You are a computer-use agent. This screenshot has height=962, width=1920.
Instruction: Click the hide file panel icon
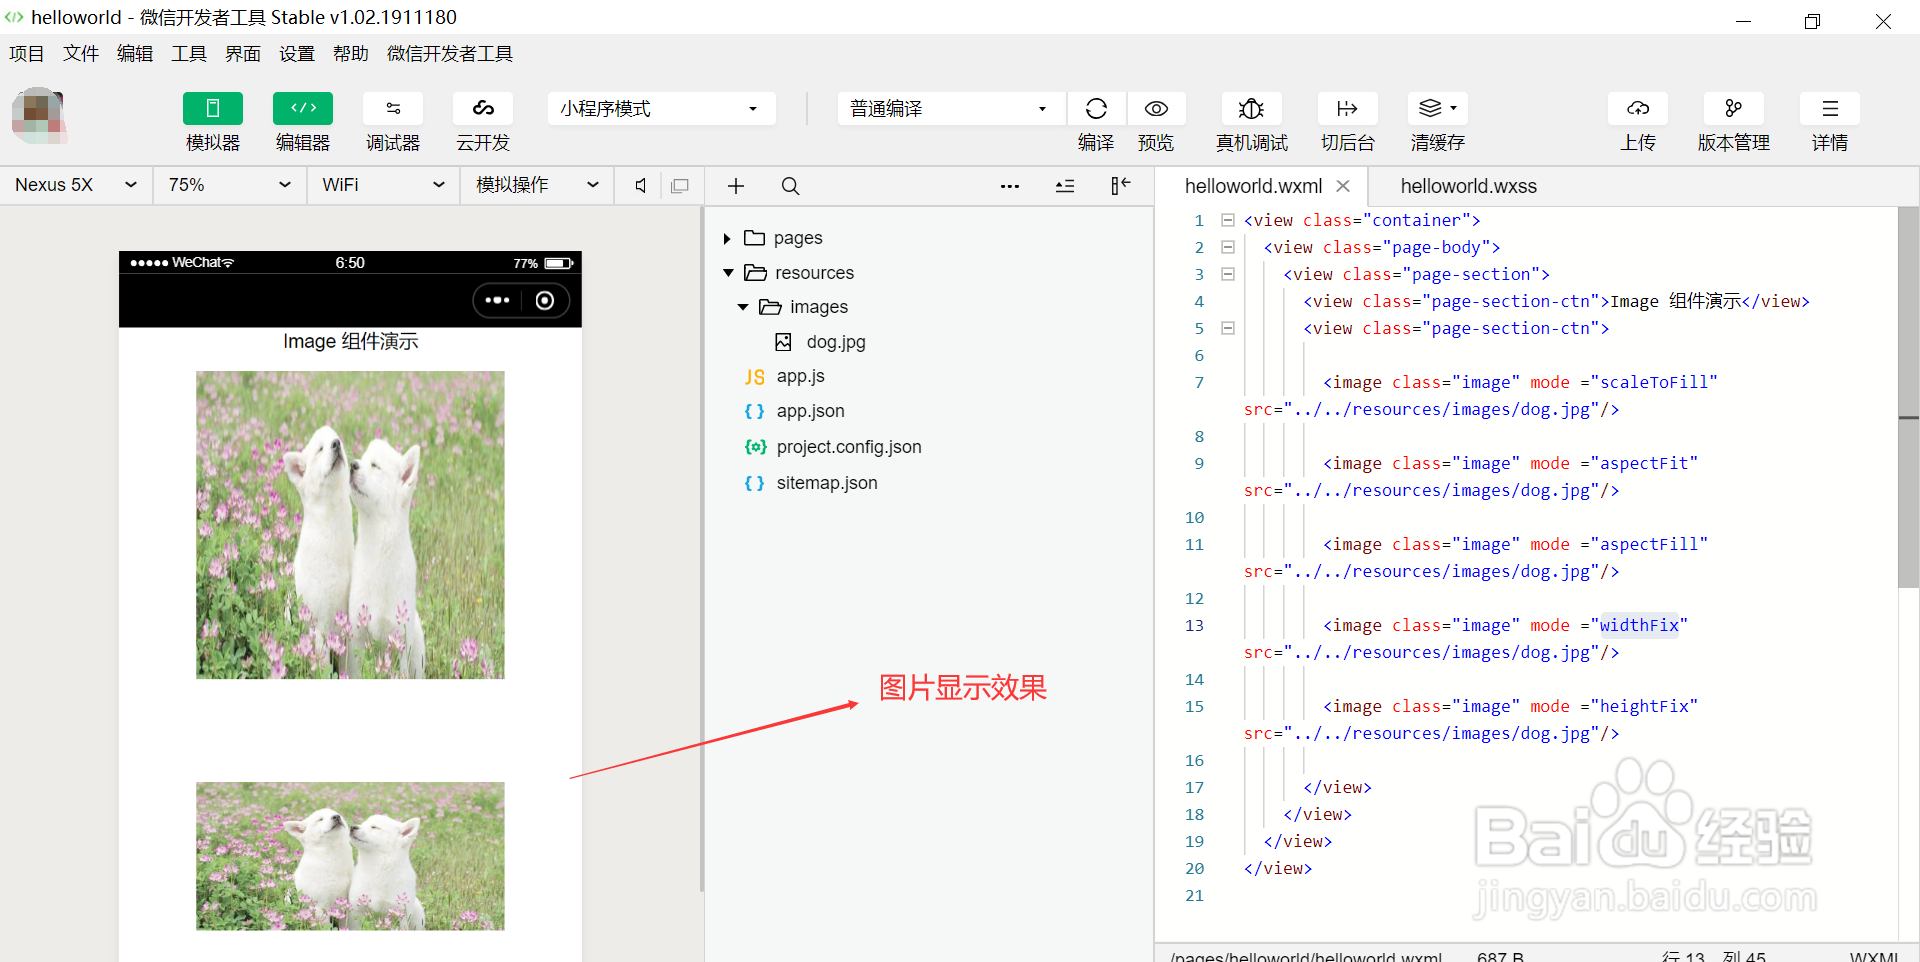1120,185
